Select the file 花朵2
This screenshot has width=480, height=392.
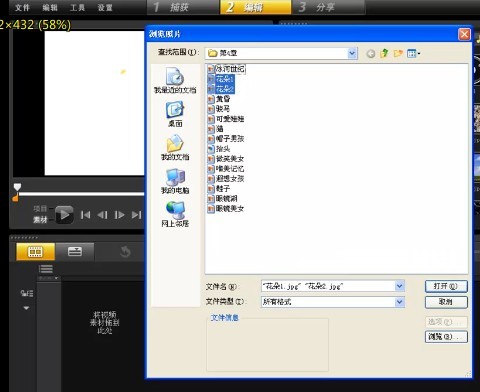pyautogui.click(x=221, y=89)
